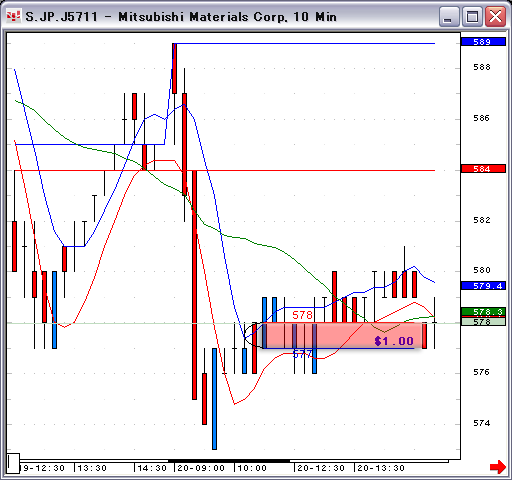This screenshot has width=512, height=480.
Task: Click the horizontal scrollbar thumb under the chart
Action: (x=229, y=461)
